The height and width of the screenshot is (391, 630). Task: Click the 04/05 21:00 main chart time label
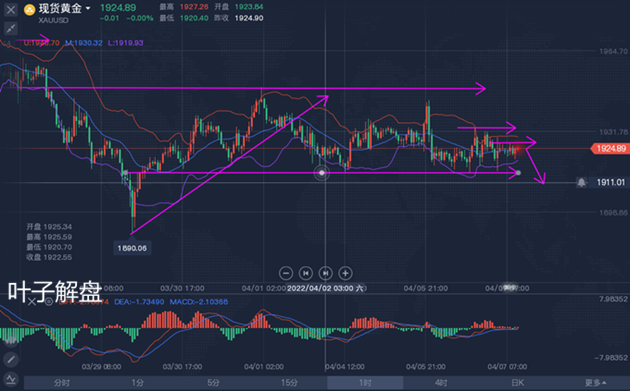[x=425, y=288]
